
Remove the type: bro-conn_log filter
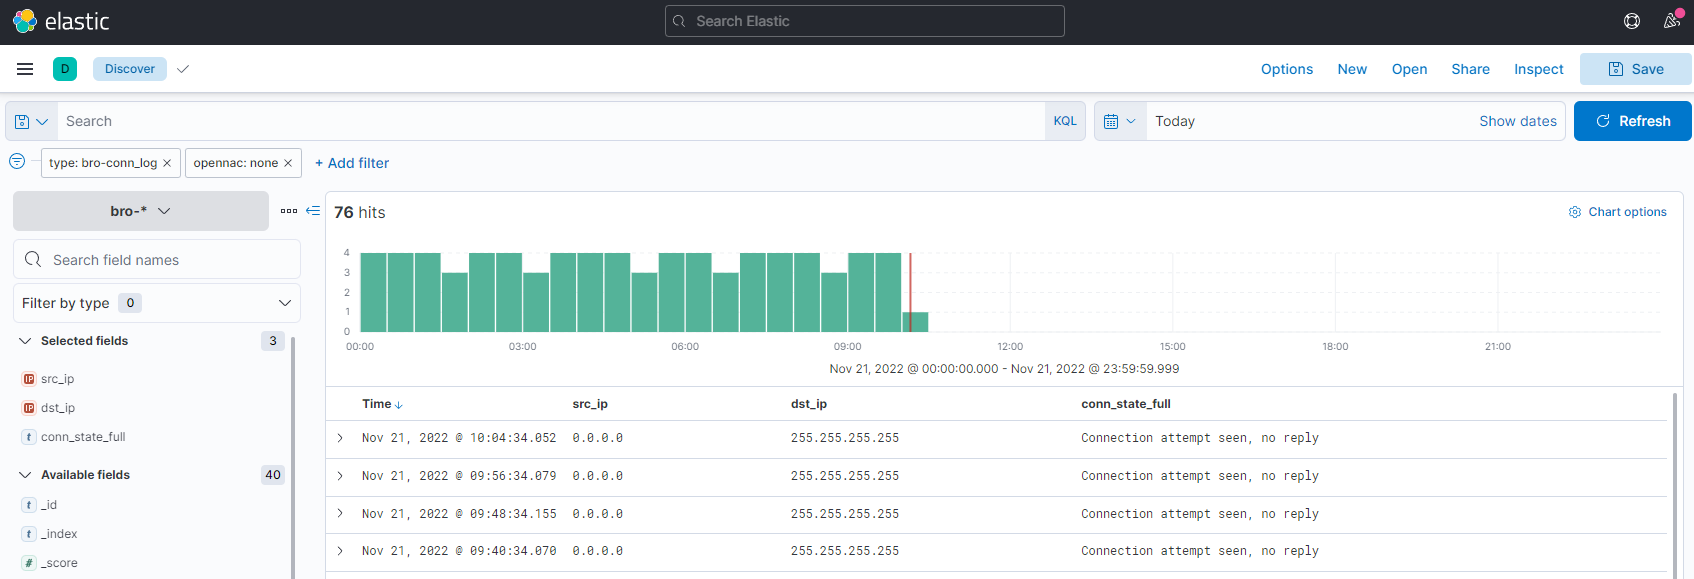click(x=167, y=163)
